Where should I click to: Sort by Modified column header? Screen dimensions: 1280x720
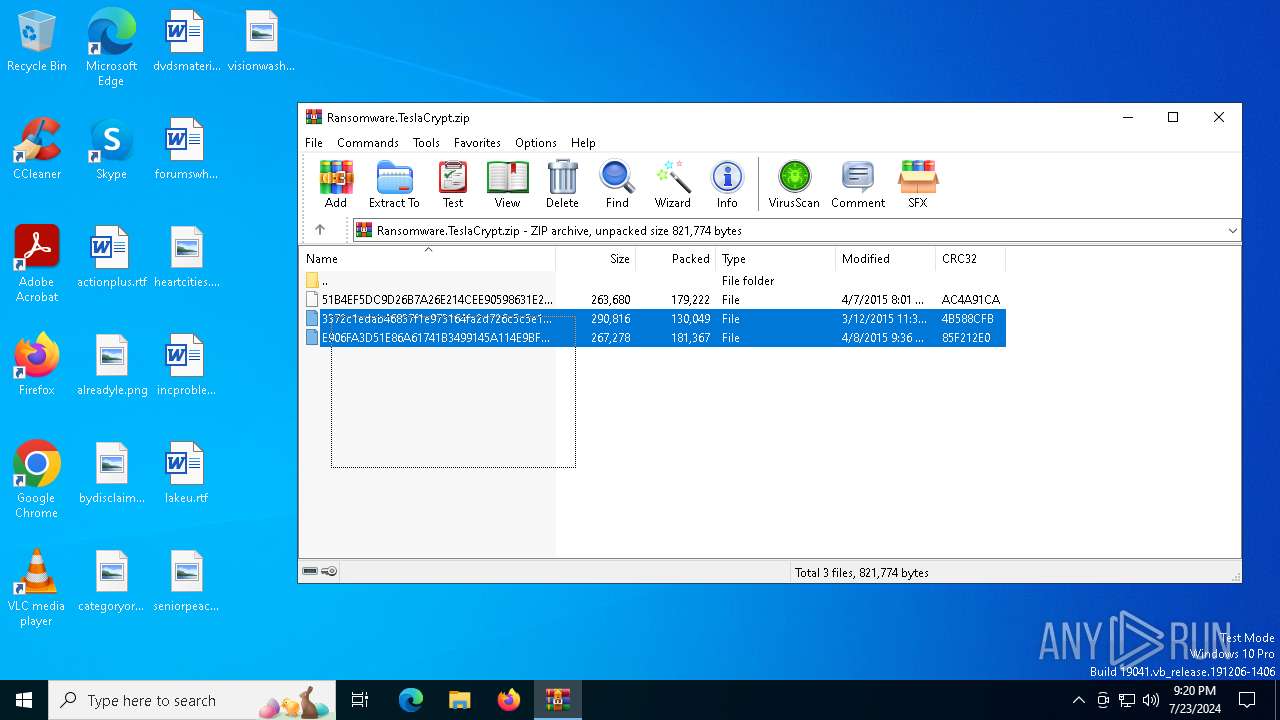point(886,259)
